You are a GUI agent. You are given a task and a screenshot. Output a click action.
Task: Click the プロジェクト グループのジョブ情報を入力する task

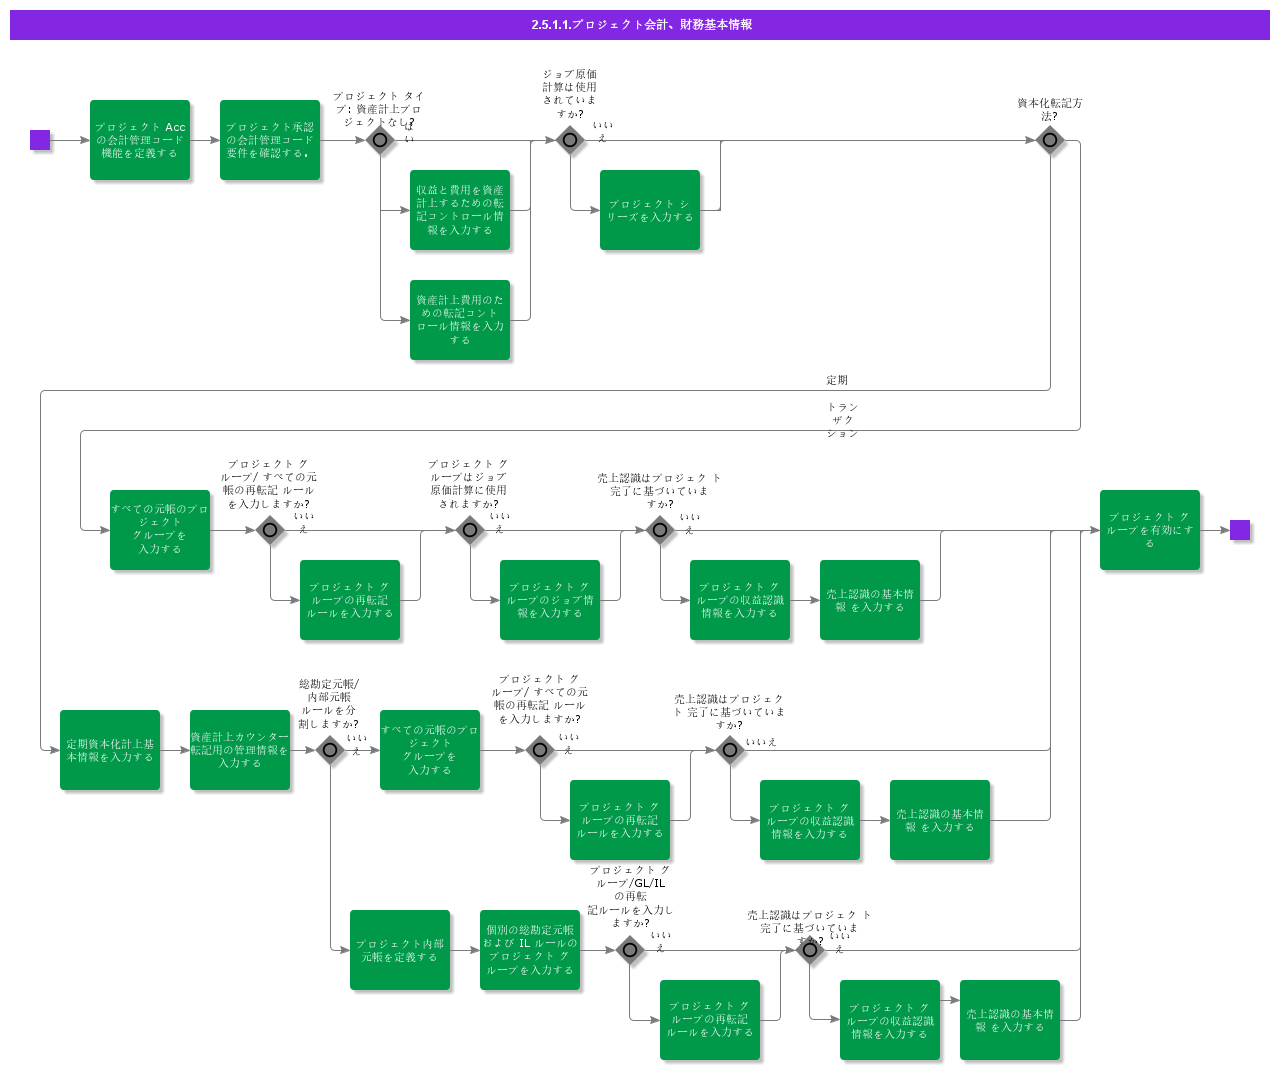pyautogui.click(x=550, y=600)
